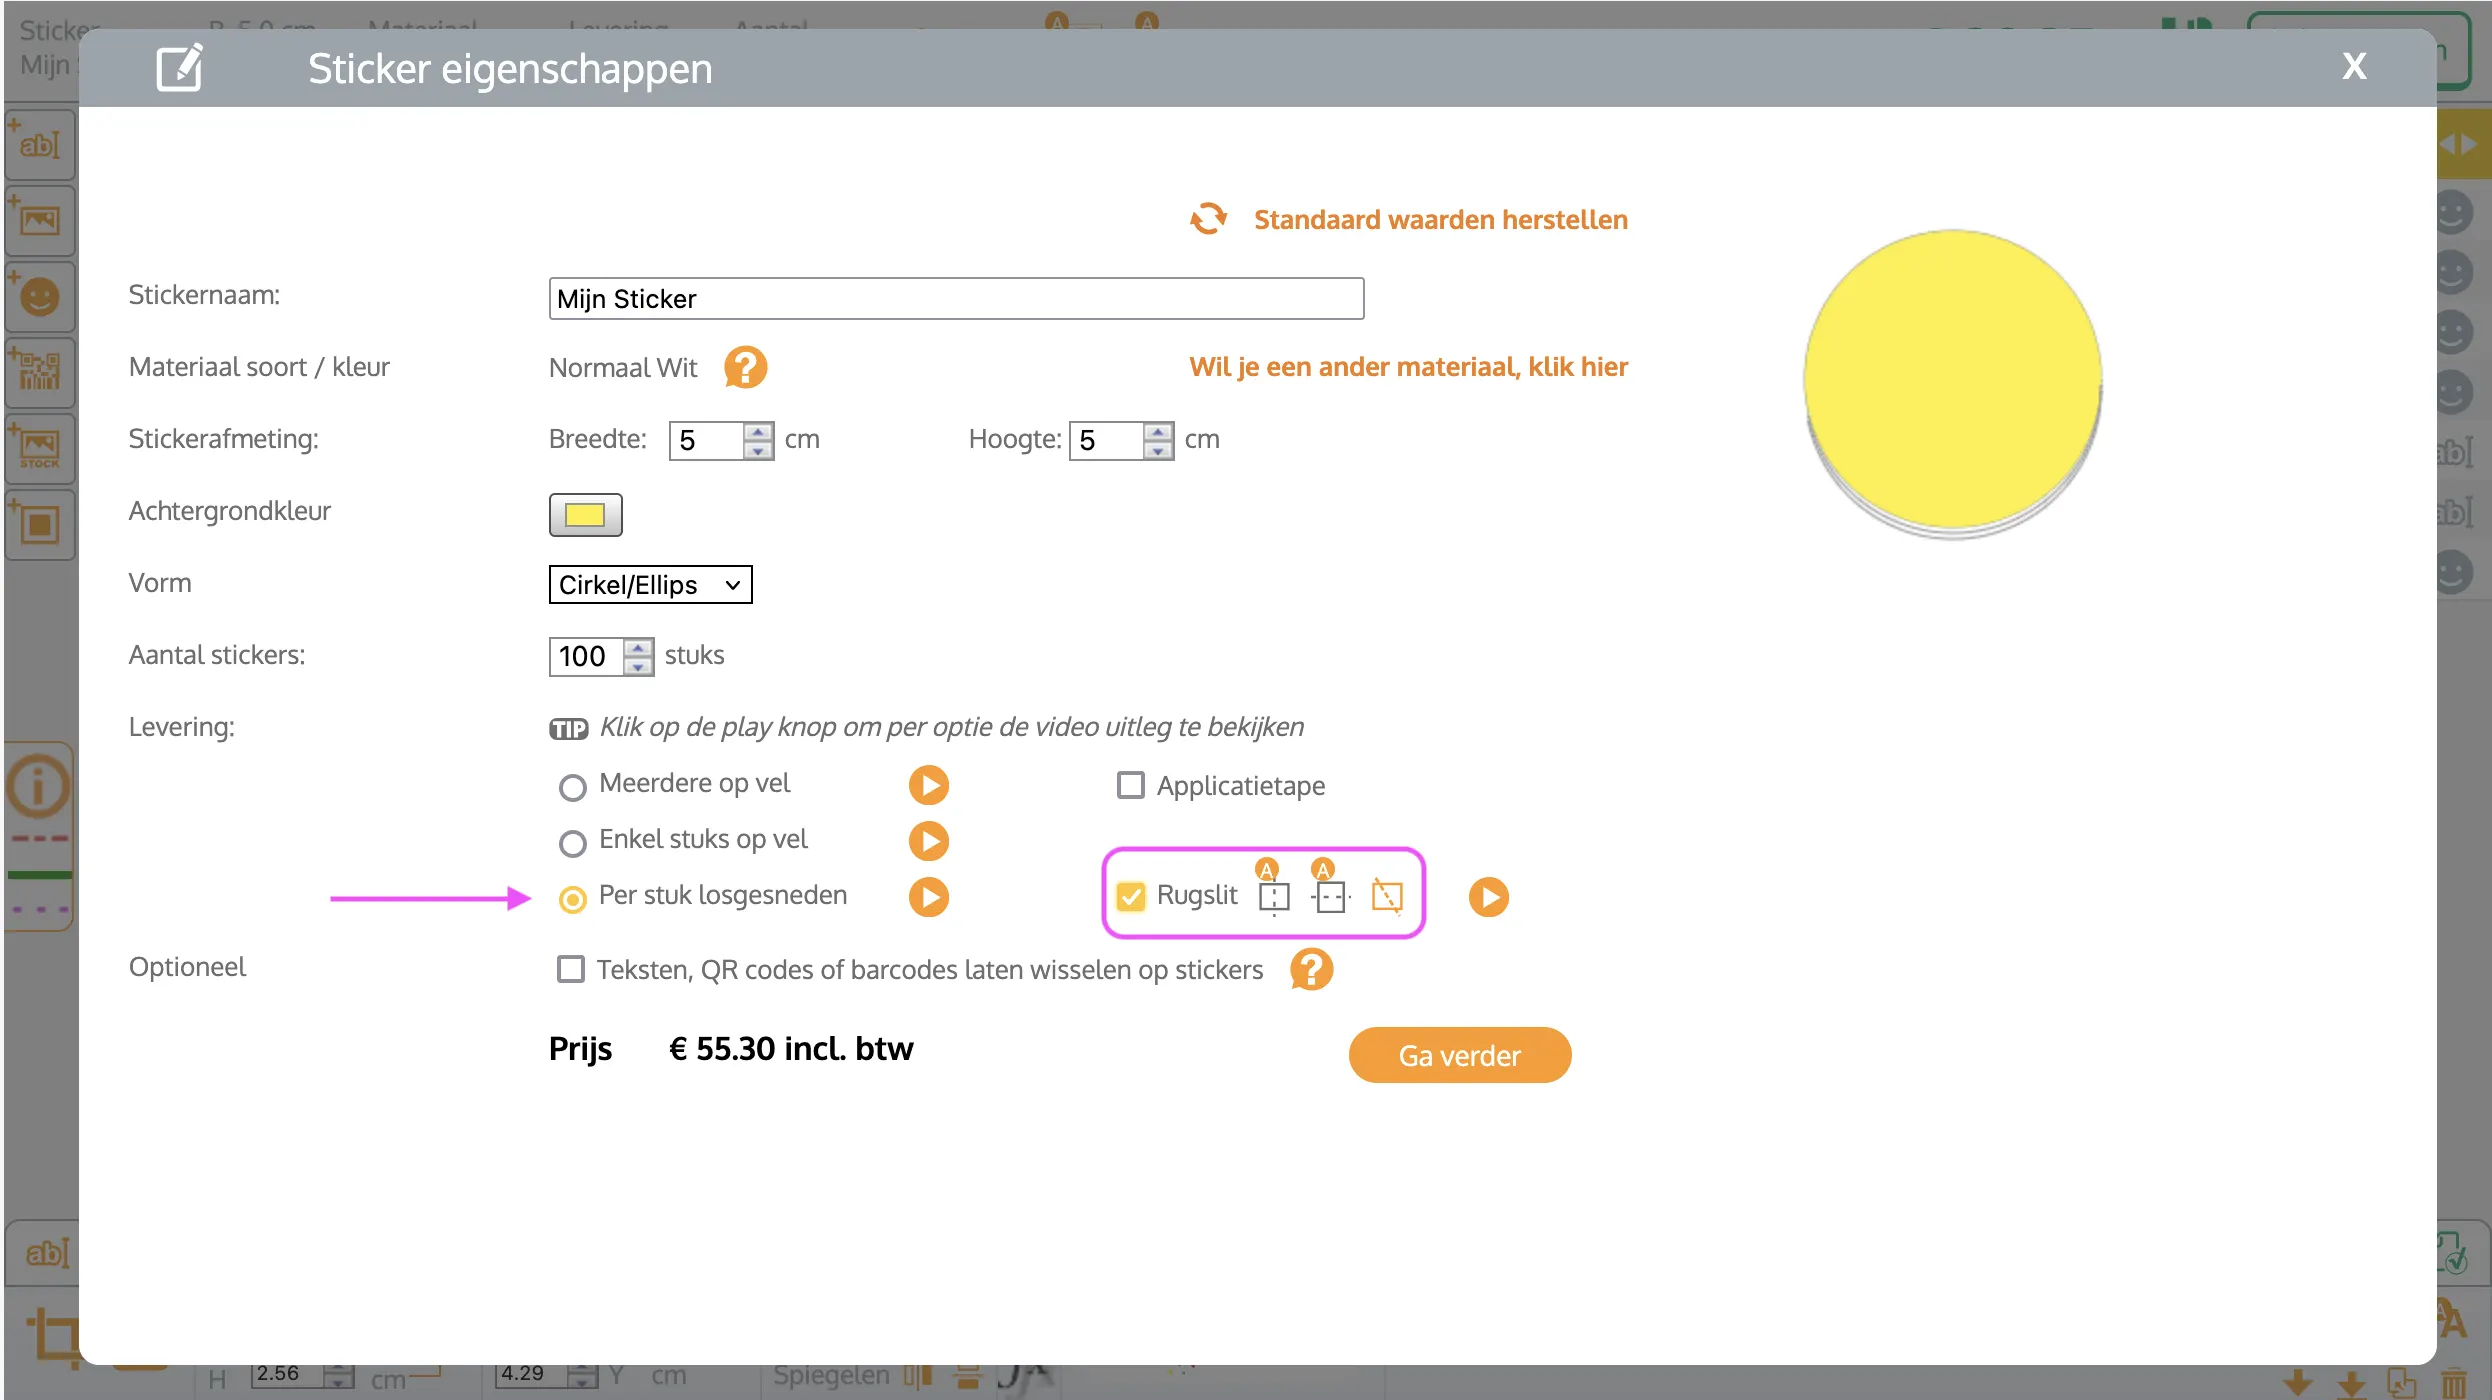The image size is (2492, 1400).
Task: Click the info circle icon in sidebar
Action: click(38, 785)
